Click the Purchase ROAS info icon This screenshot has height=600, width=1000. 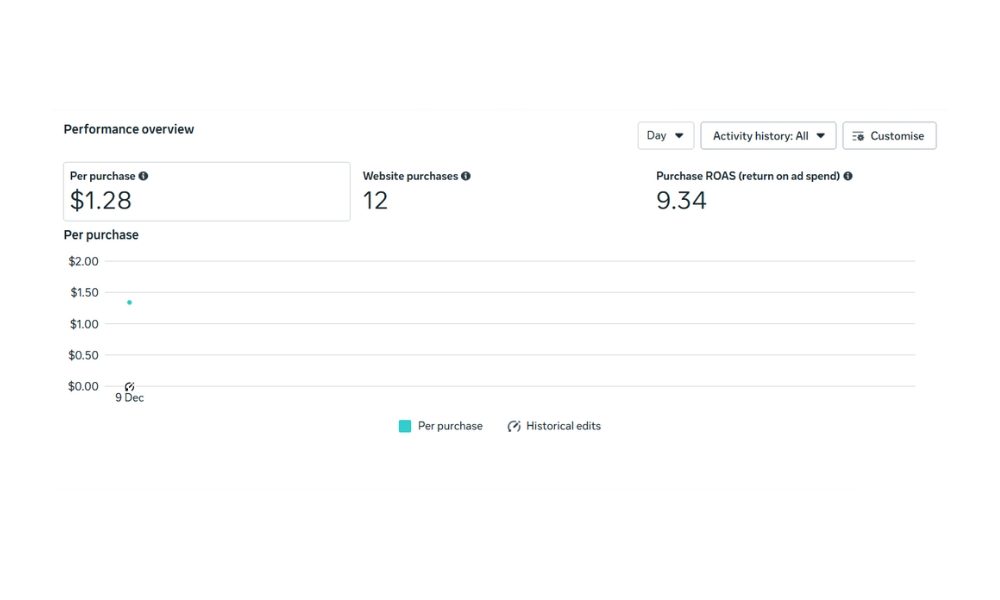coord(848,176)
